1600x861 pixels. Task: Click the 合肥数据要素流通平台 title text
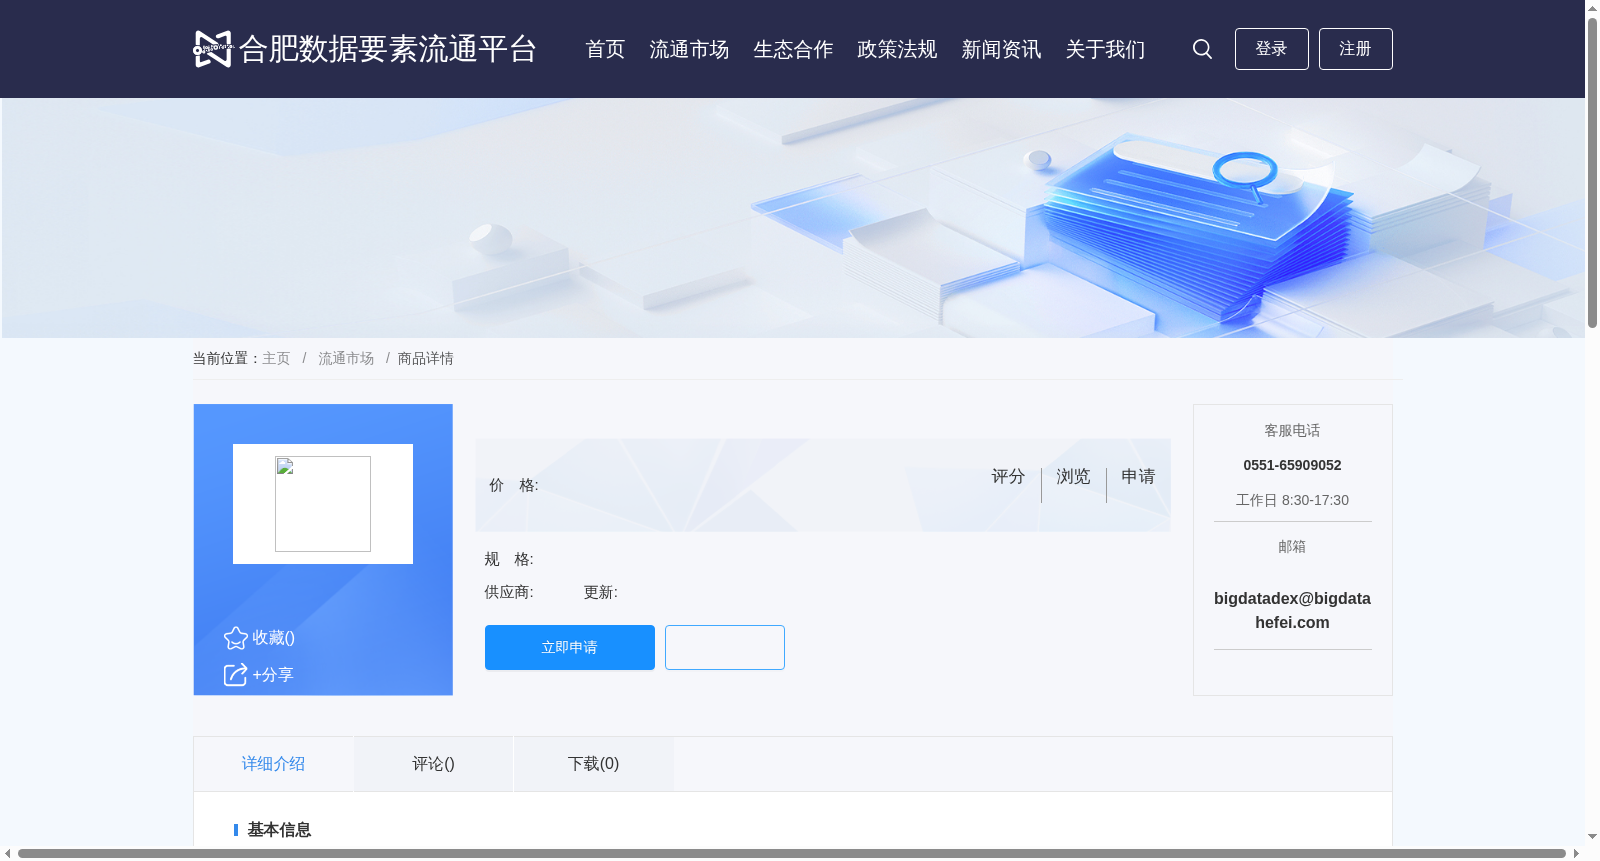click(x=388, y=49)
